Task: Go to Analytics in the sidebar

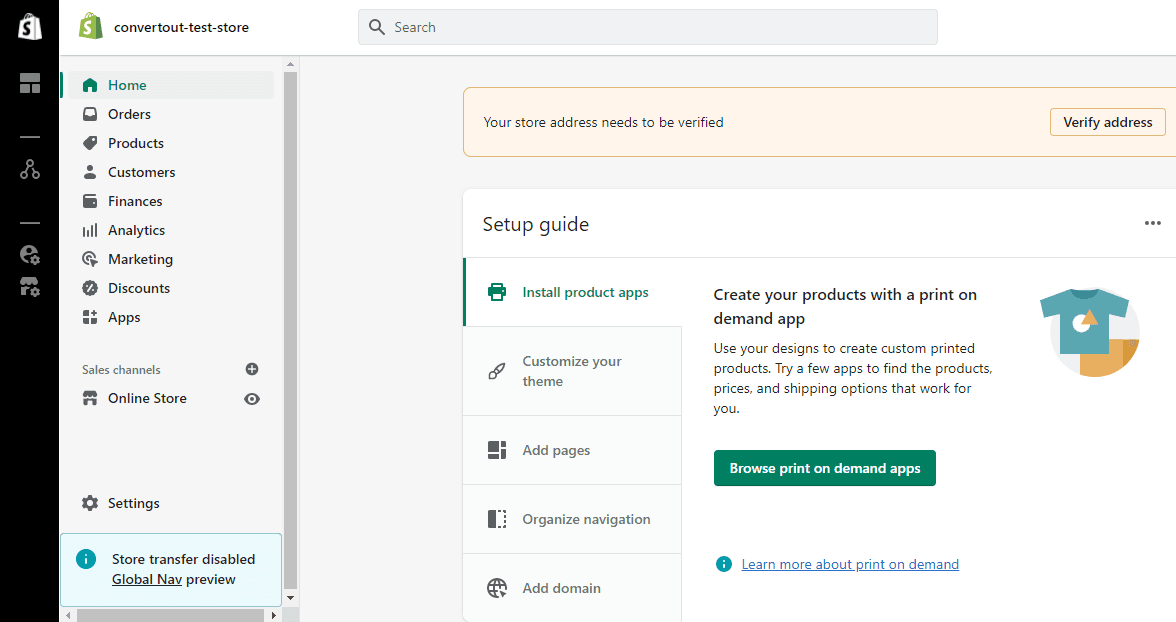Action: tap(136, 230)
